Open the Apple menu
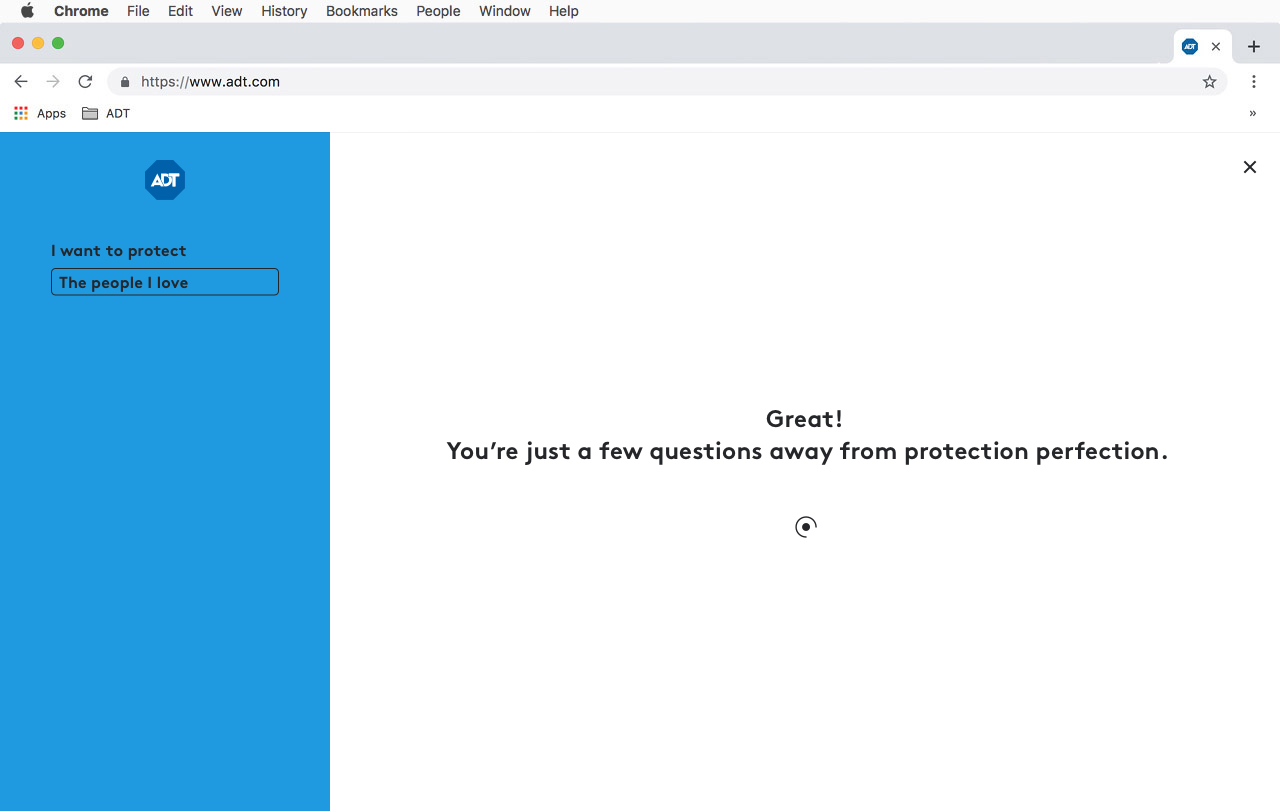 (27, 11)
